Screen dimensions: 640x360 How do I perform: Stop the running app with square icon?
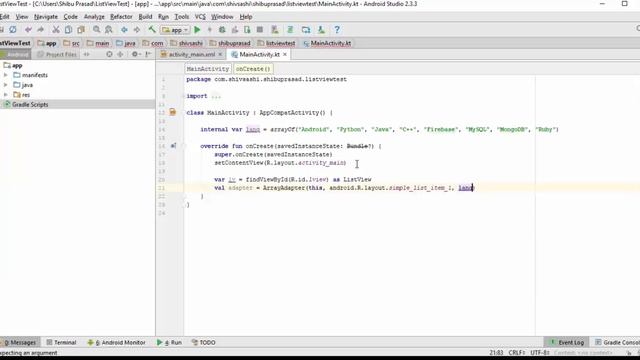[260, 30]
